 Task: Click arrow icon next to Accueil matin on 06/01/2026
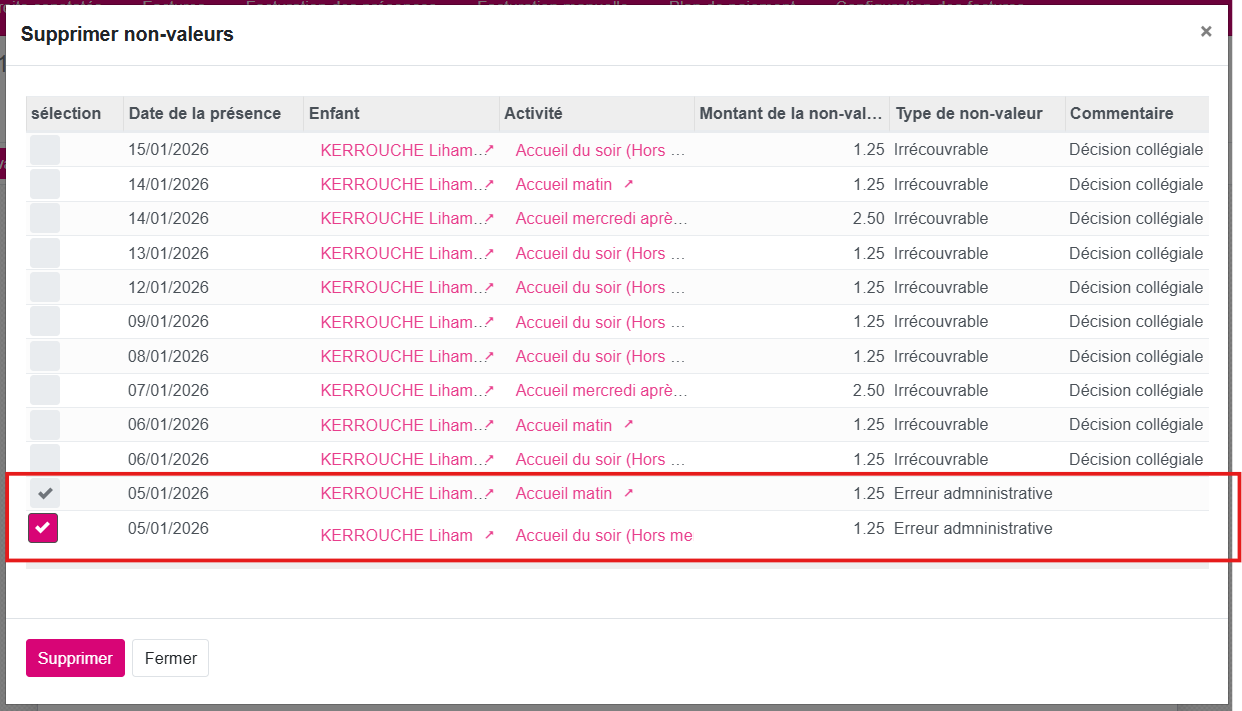click(628, 425)
